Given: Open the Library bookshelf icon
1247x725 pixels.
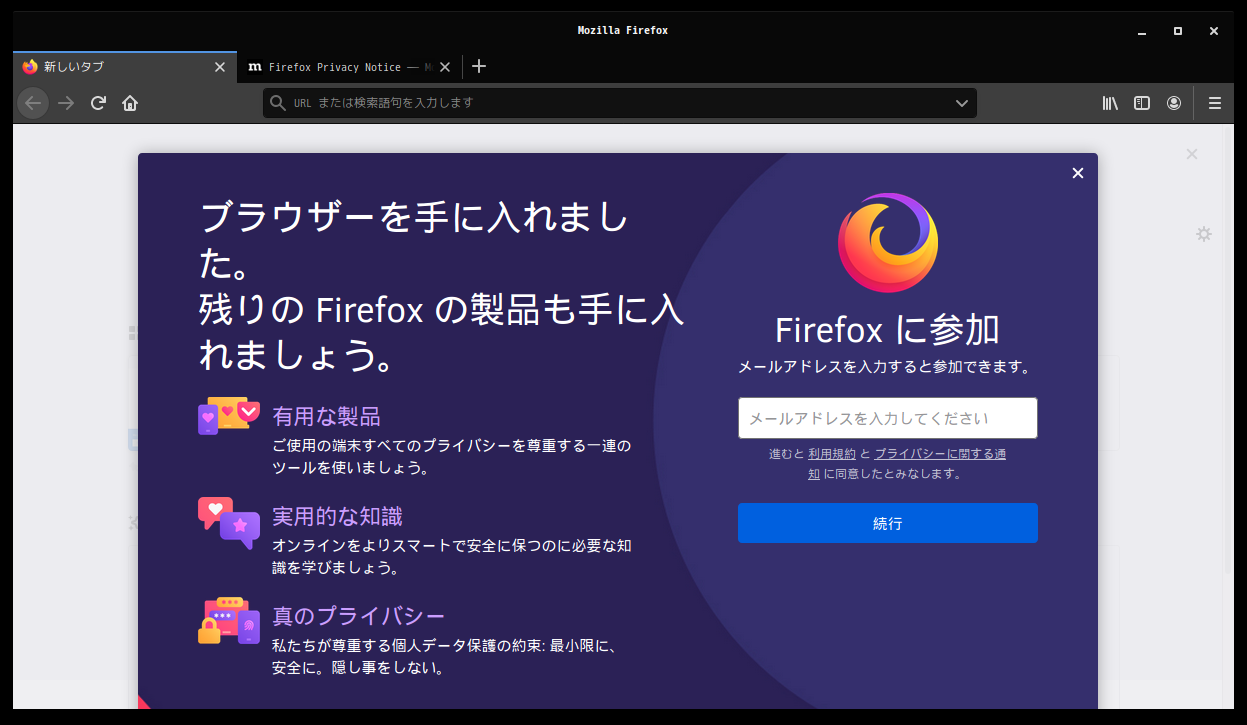Looking at the screenshot, I should (x=1110, y=103).
